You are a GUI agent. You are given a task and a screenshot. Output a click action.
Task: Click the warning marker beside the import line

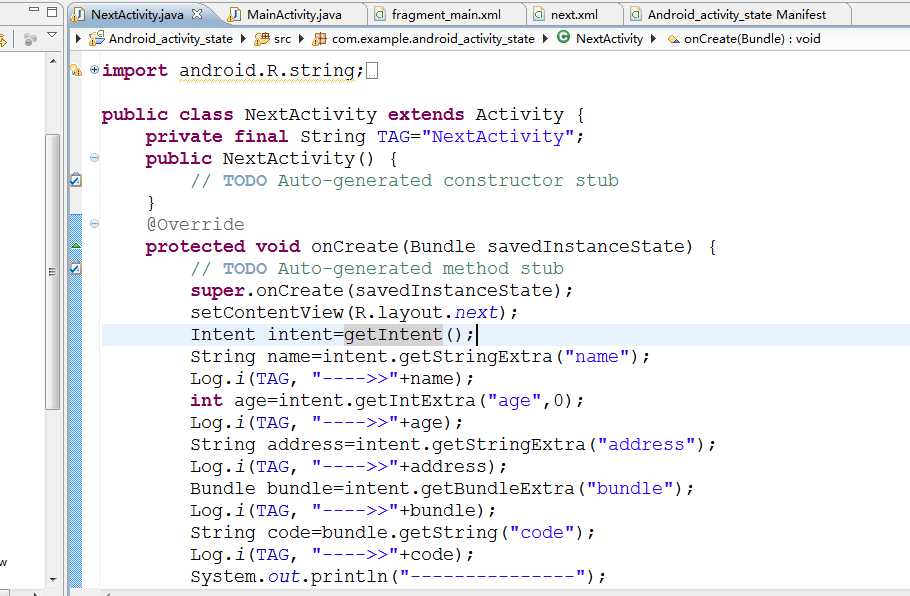point(75,70)
